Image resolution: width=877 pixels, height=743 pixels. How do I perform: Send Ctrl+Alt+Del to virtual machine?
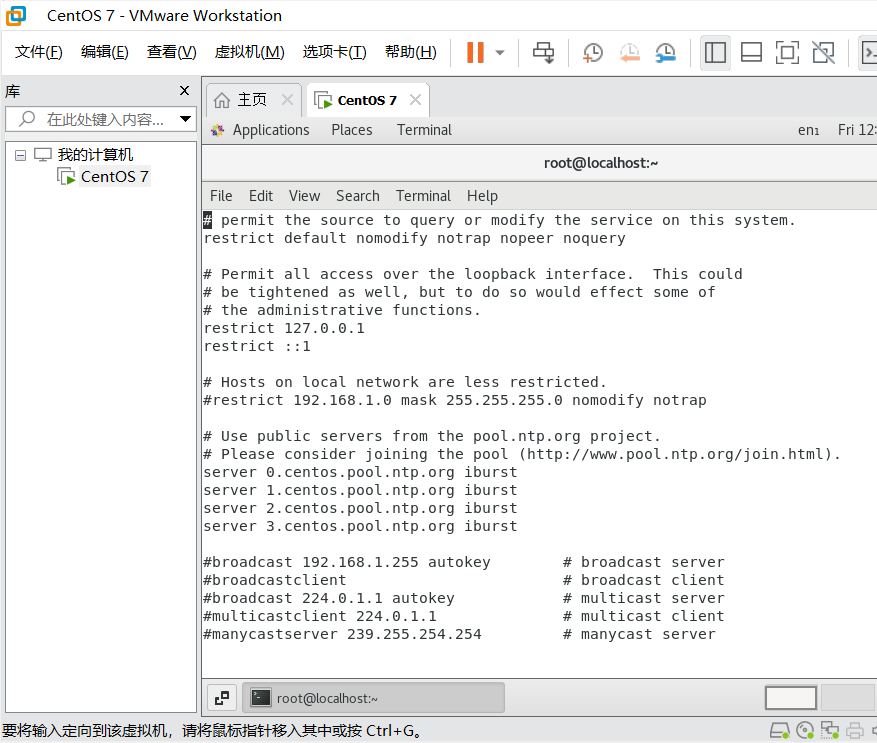point(543,53)
